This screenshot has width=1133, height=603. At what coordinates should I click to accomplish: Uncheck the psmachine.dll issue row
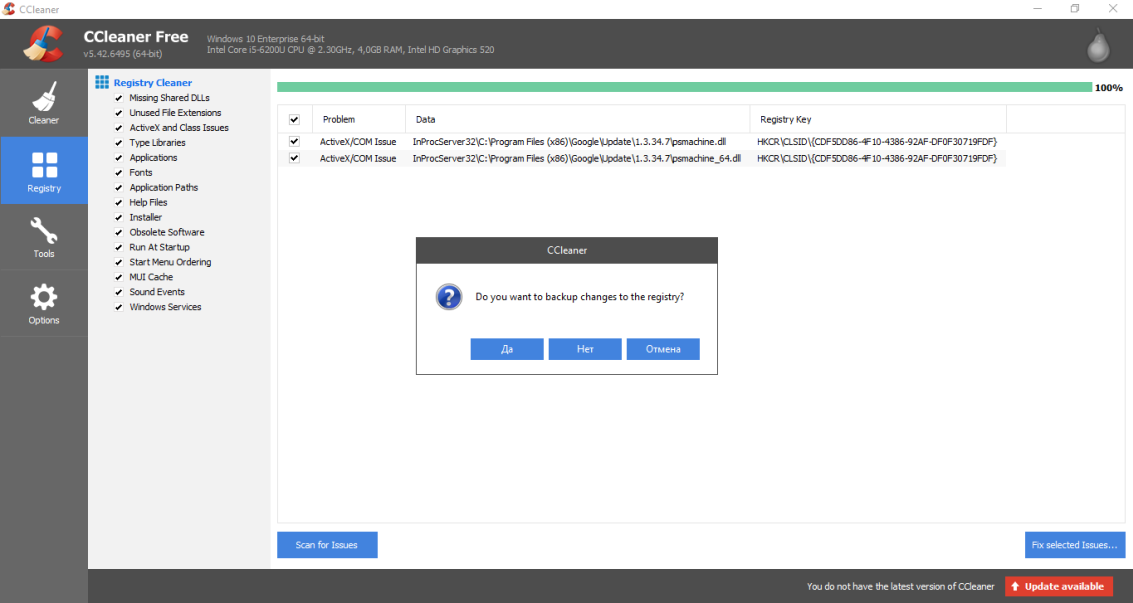294,142
